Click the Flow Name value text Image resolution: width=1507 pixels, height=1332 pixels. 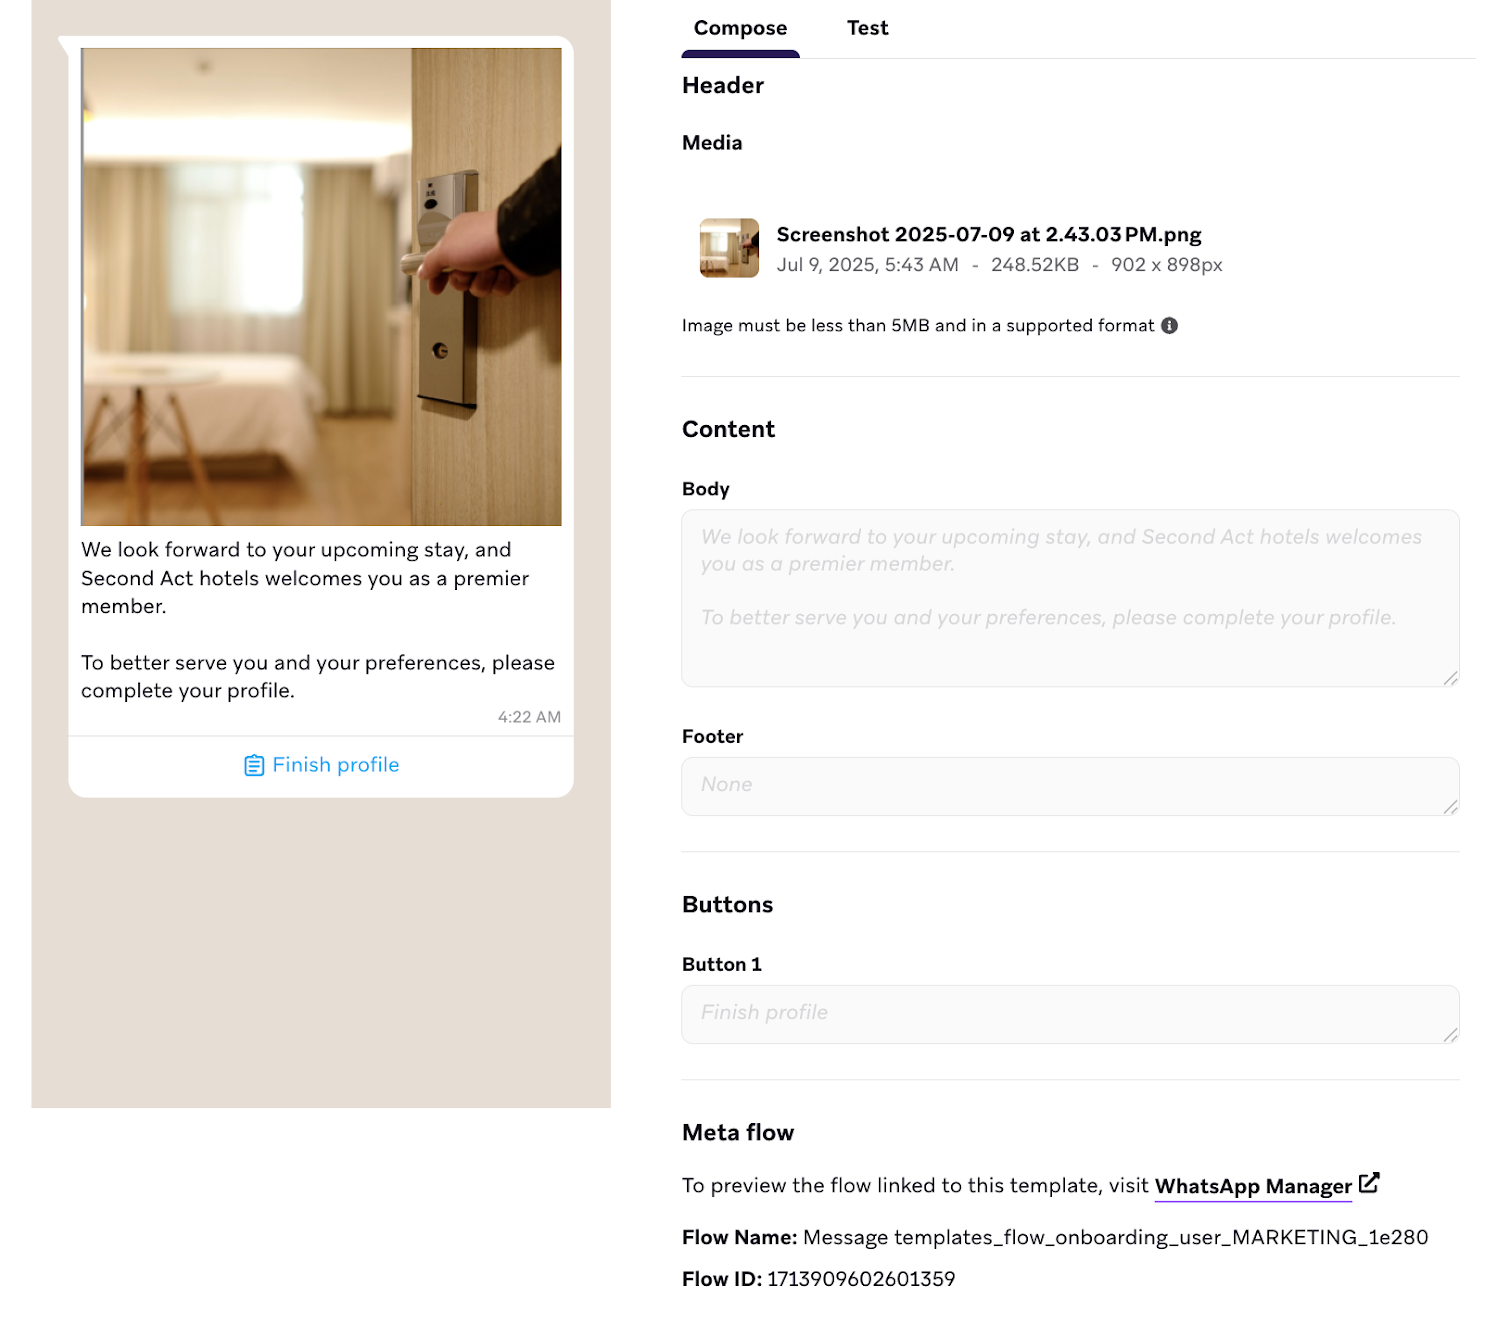click(x=1115, y=1238)
